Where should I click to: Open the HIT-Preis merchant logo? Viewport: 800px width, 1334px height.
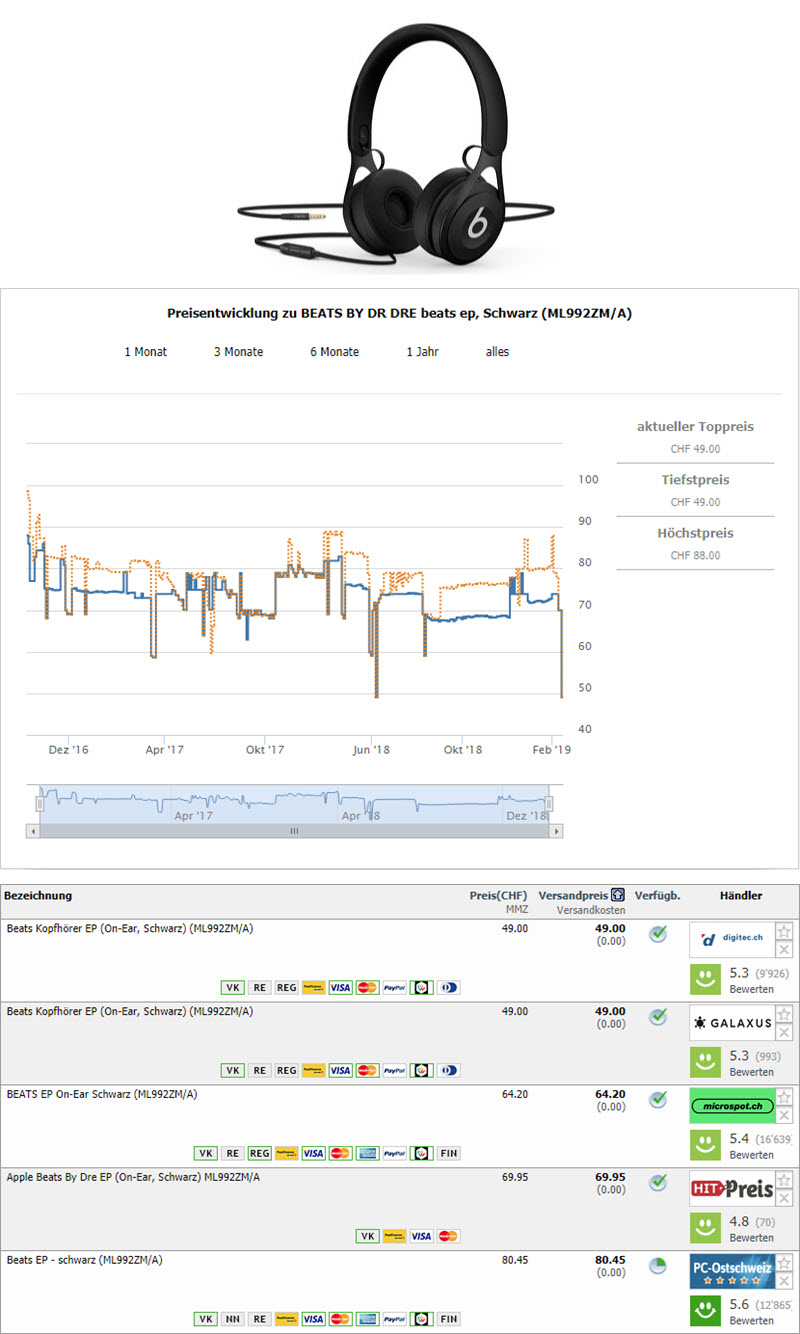click(x=732, y=1189)
